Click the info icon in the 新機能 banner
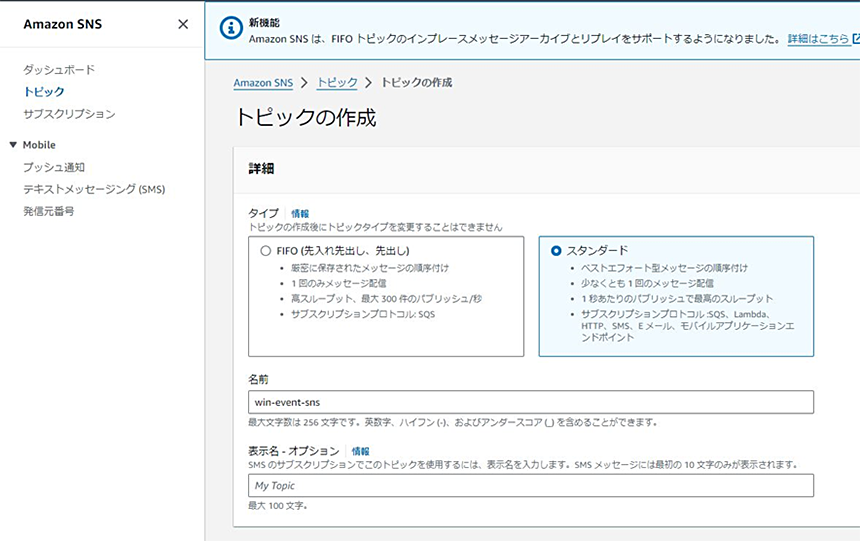The image size is (860, 541). click(231, 27)
